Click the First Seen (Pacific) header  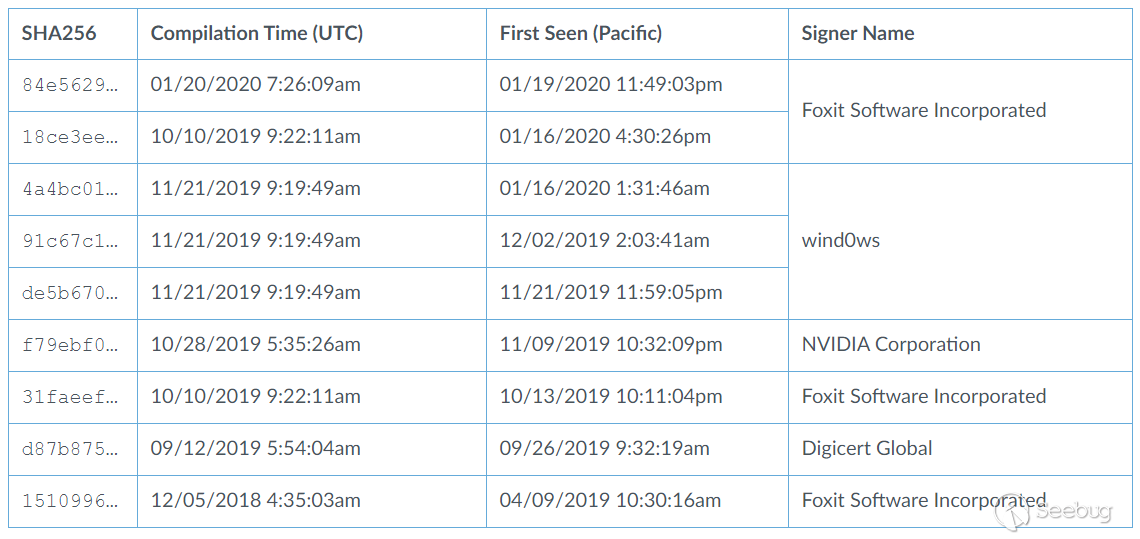pyautogui.click(x=581, y=33)
